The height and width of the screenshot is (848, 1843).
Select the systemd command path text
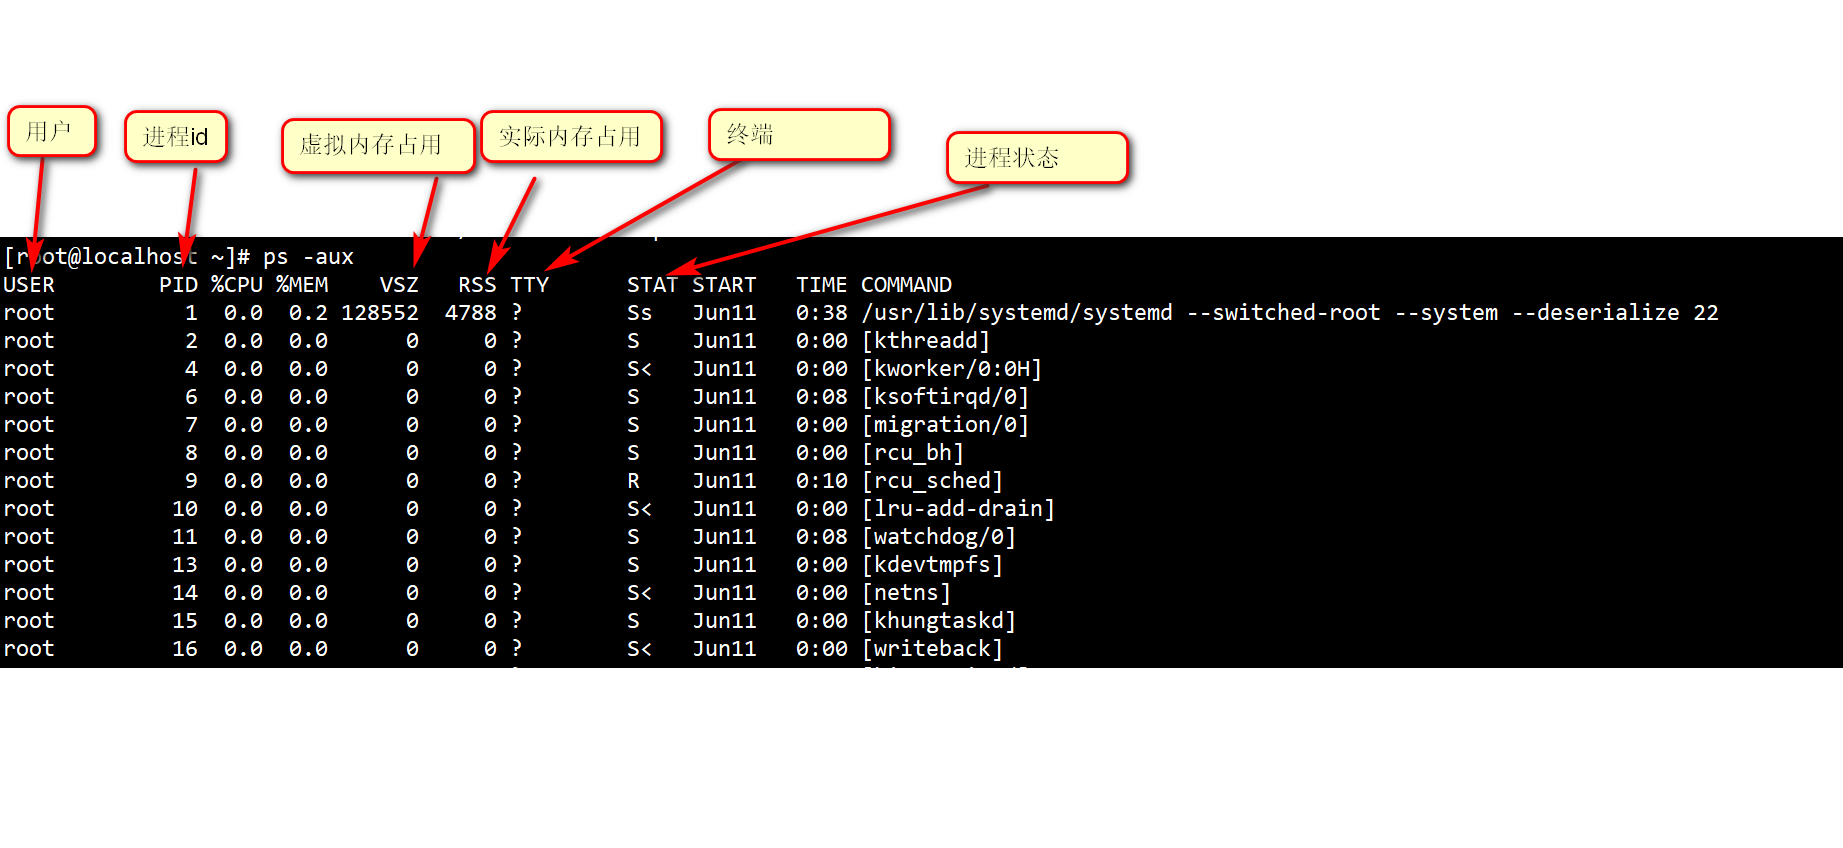[1017, 313]
